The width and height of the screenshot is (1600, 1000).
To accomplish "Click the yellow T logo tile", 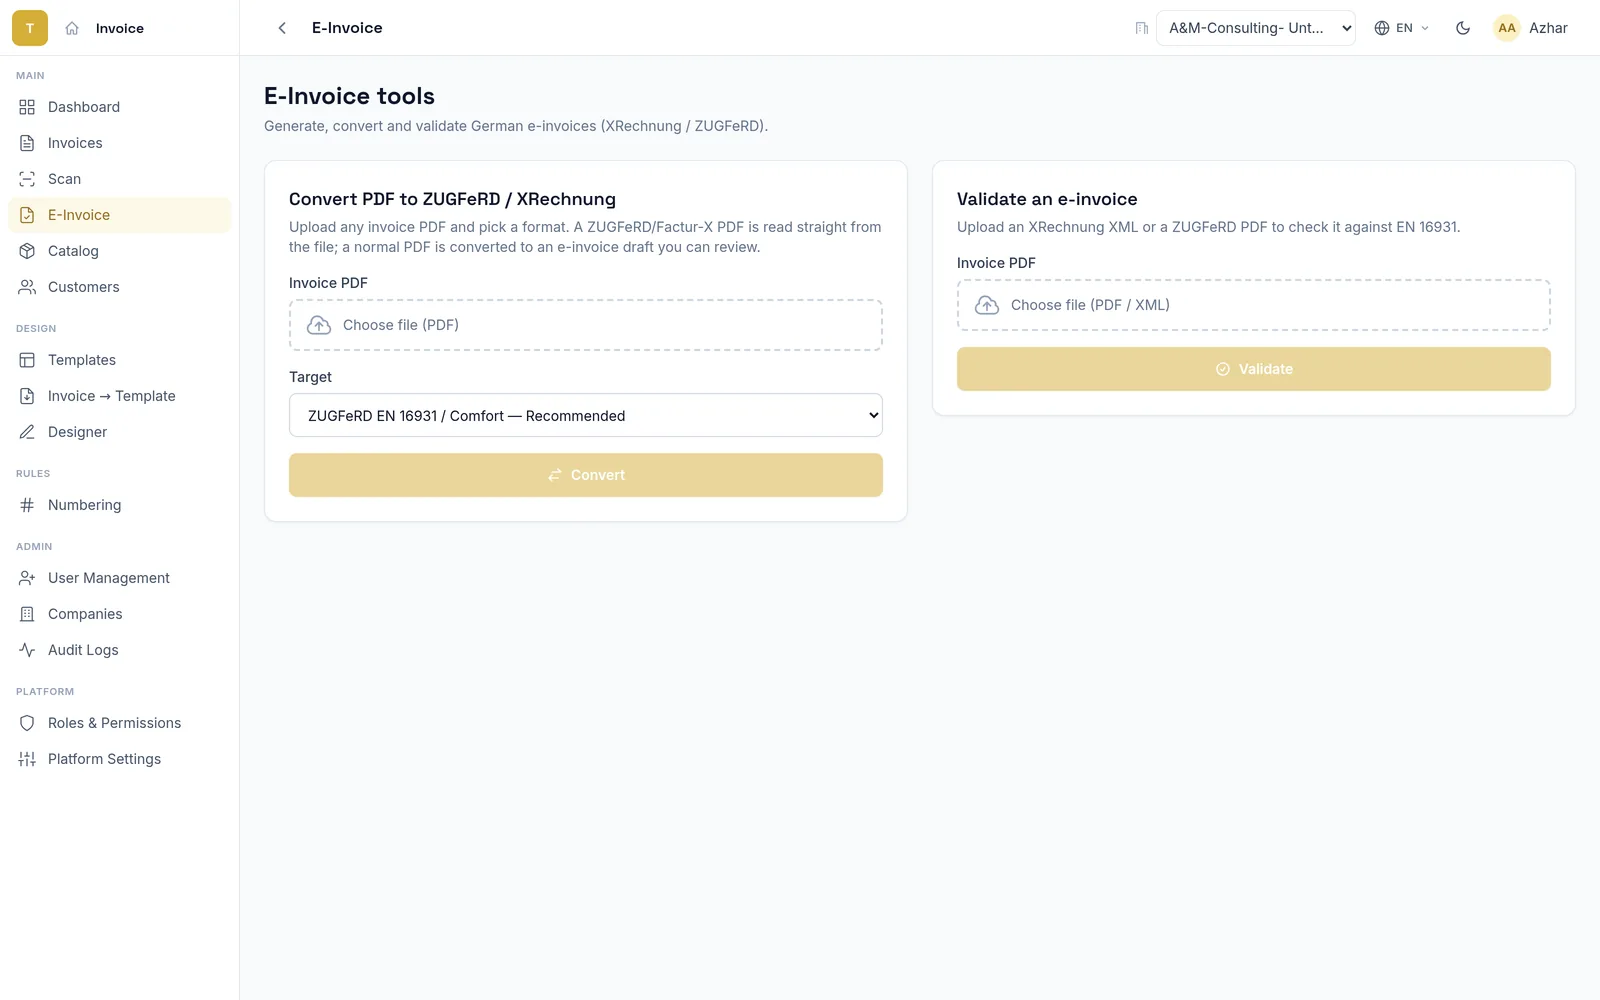I will click(30, 28).
